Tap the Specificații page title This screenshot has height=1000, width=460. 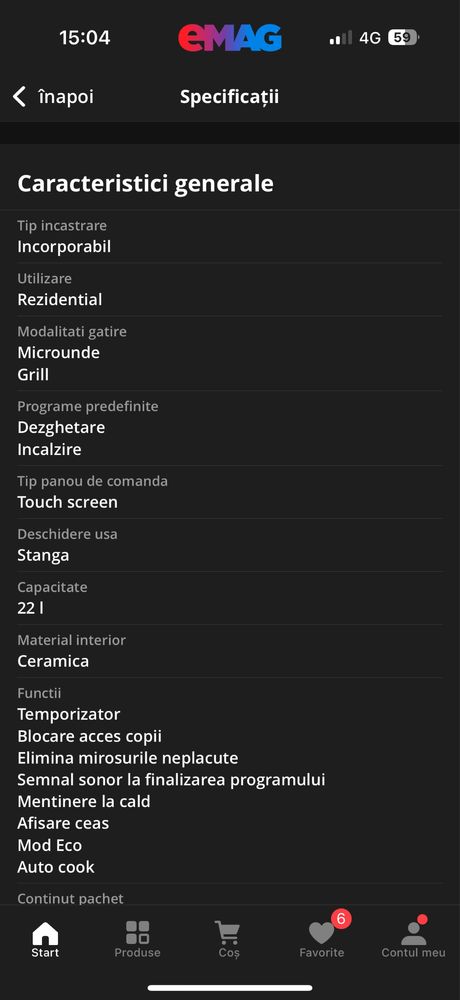coord(230,97)
